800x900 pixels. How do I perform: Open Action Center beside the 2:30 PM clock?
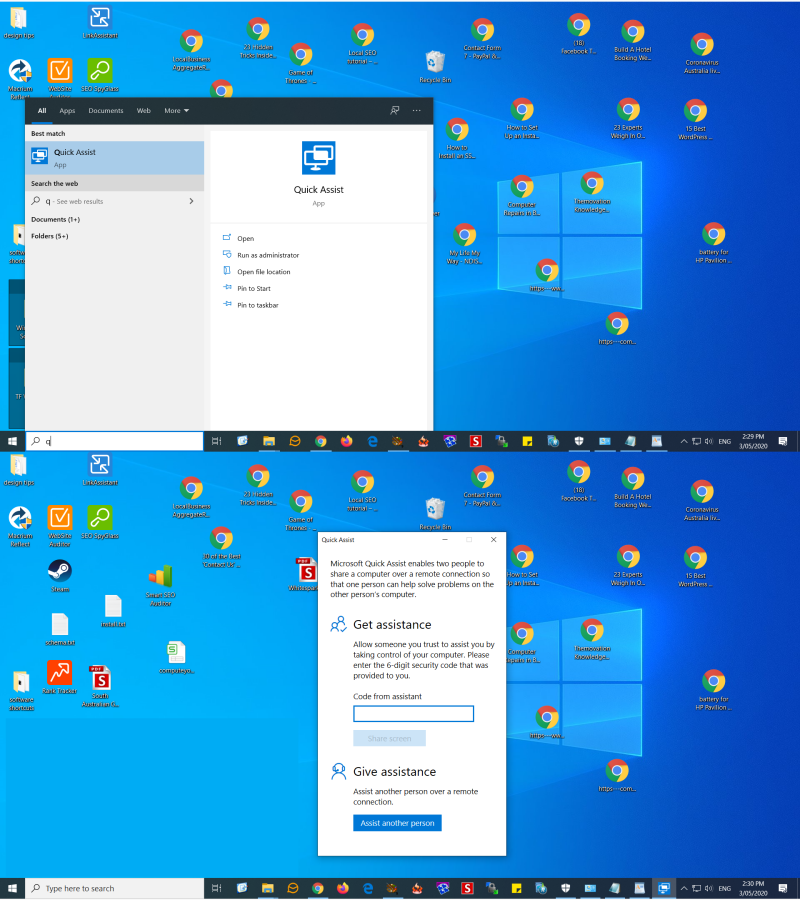click(x=783, y=888)
